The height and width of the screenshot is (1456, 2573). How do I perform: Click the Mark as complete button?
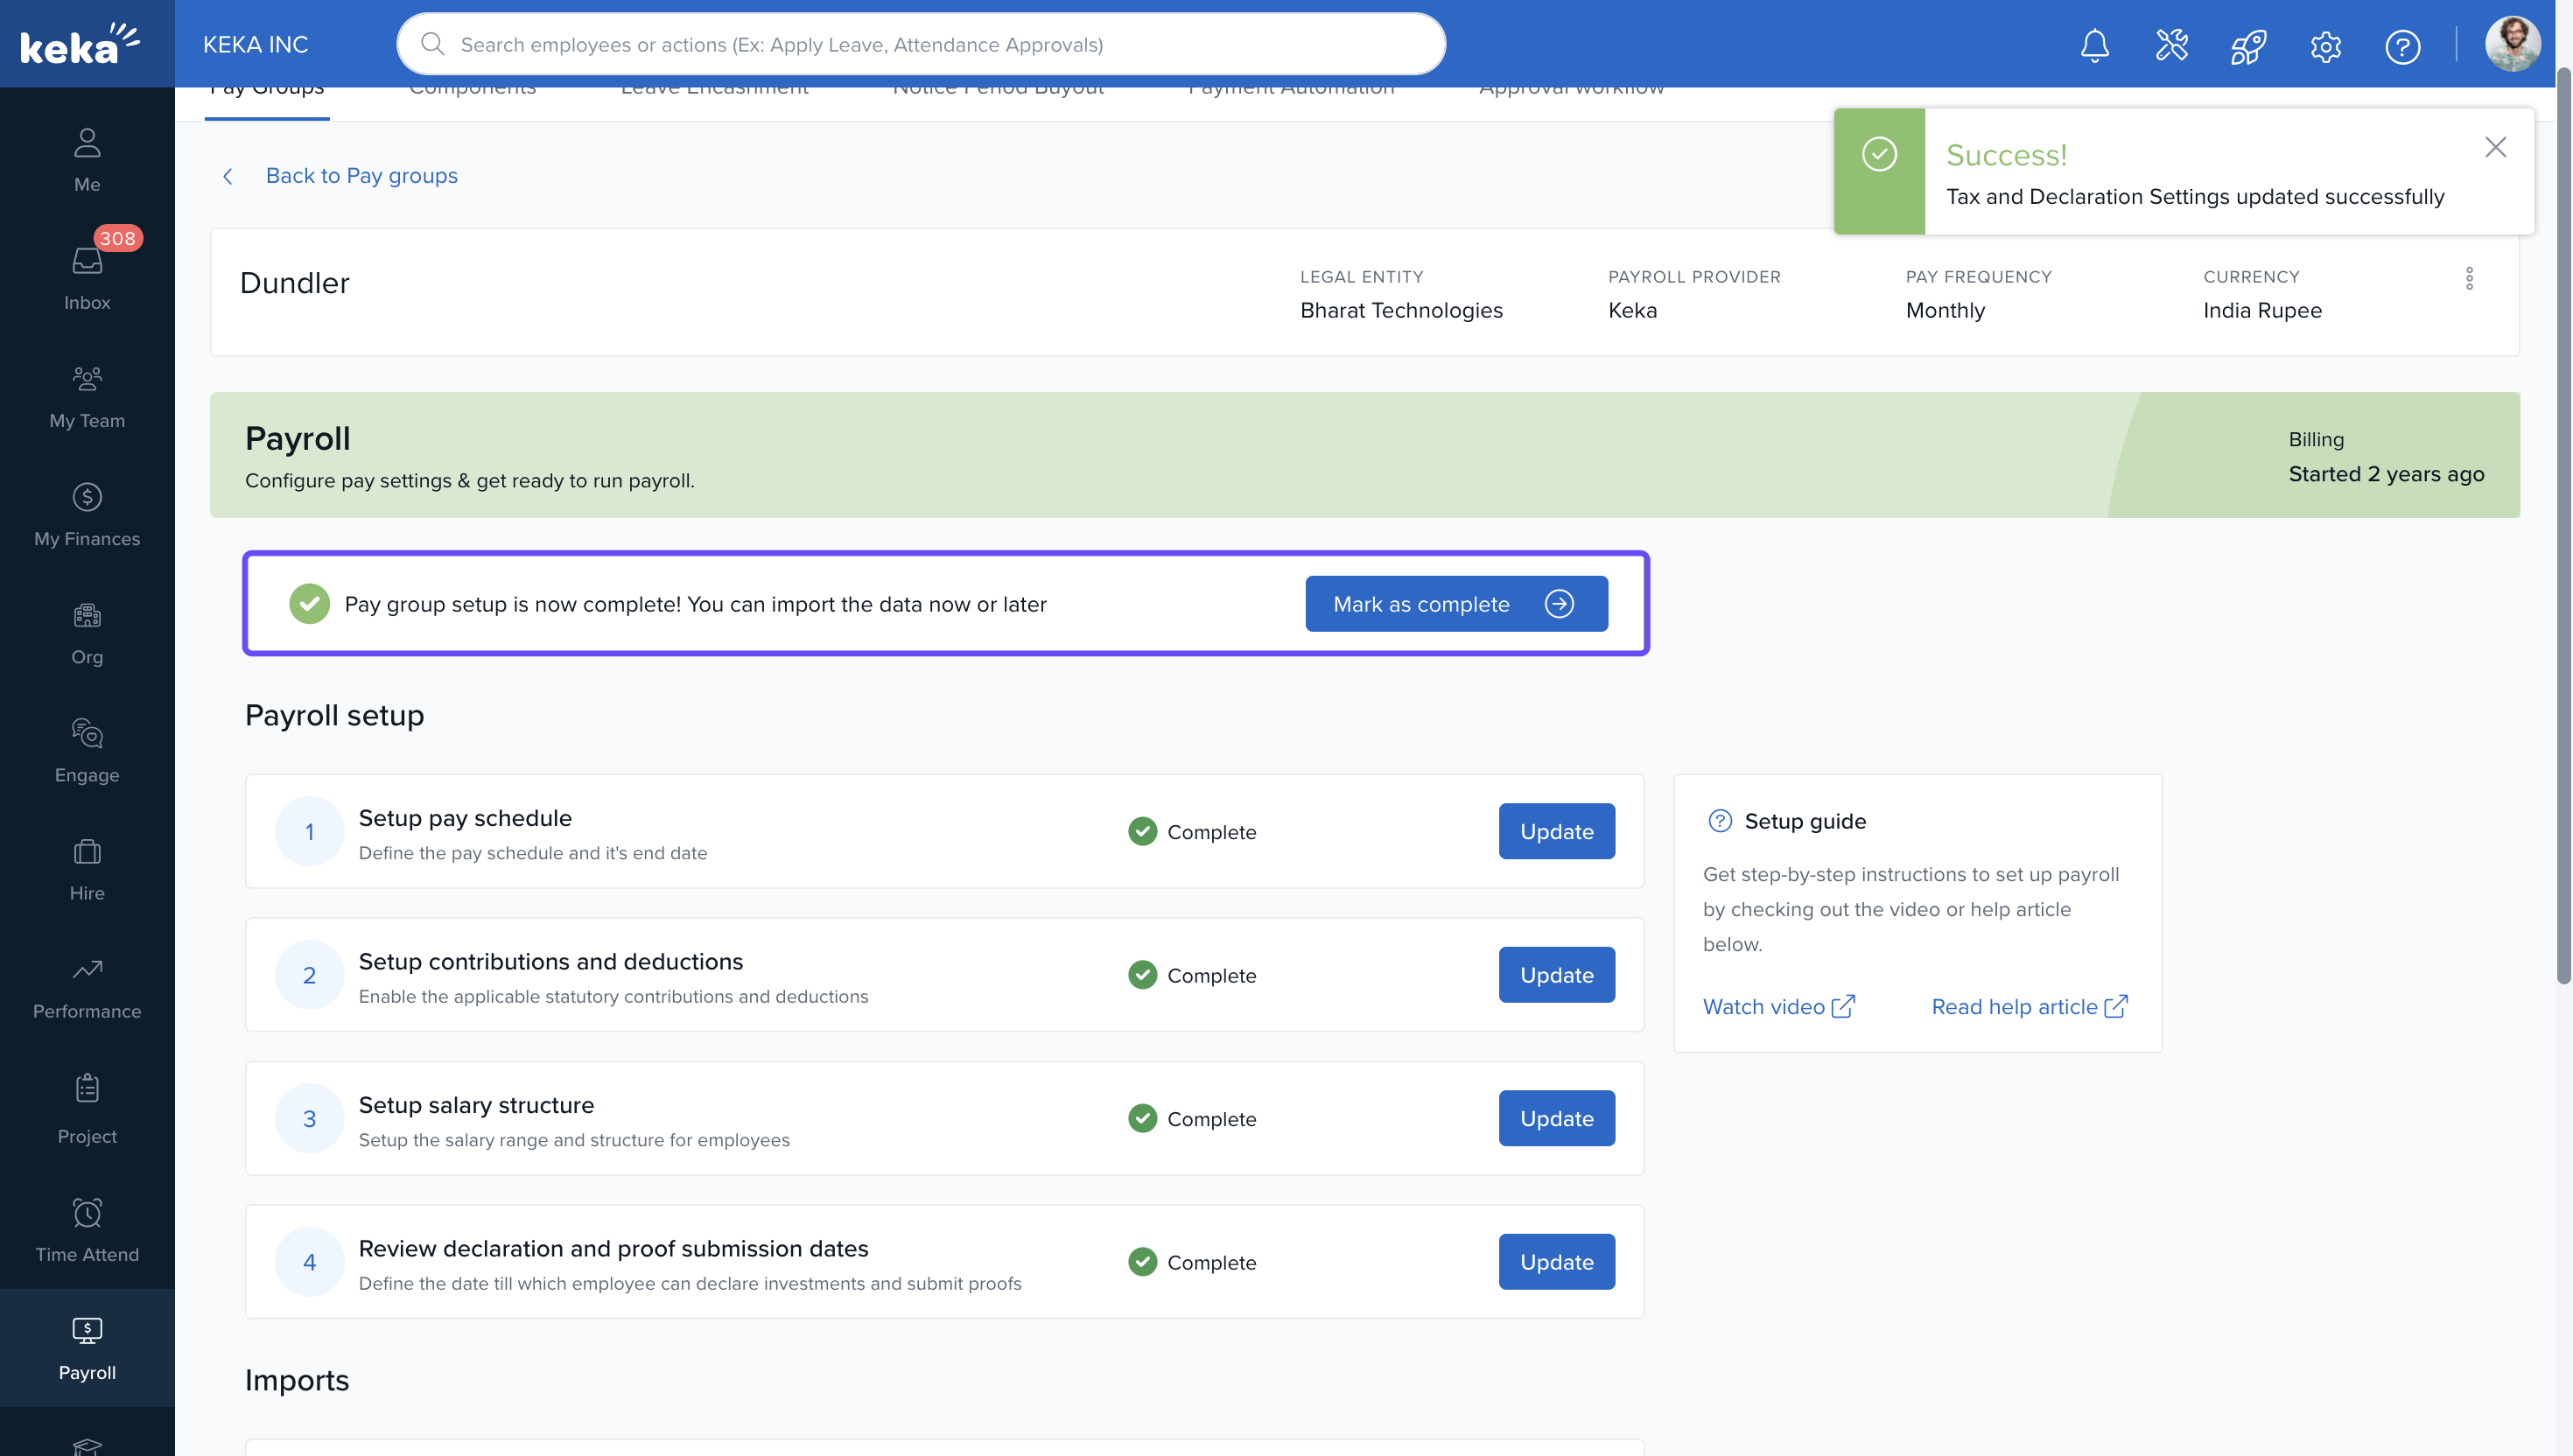[x=1455, y=603]
